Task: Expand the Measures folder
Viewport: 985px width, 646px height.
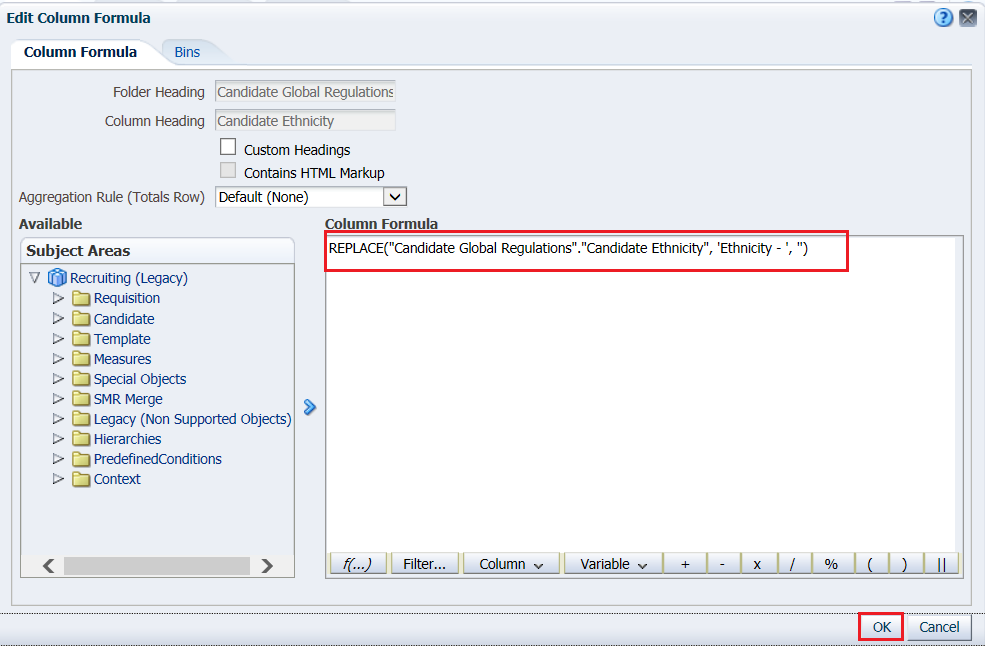Action: click(x=58, y=359)
